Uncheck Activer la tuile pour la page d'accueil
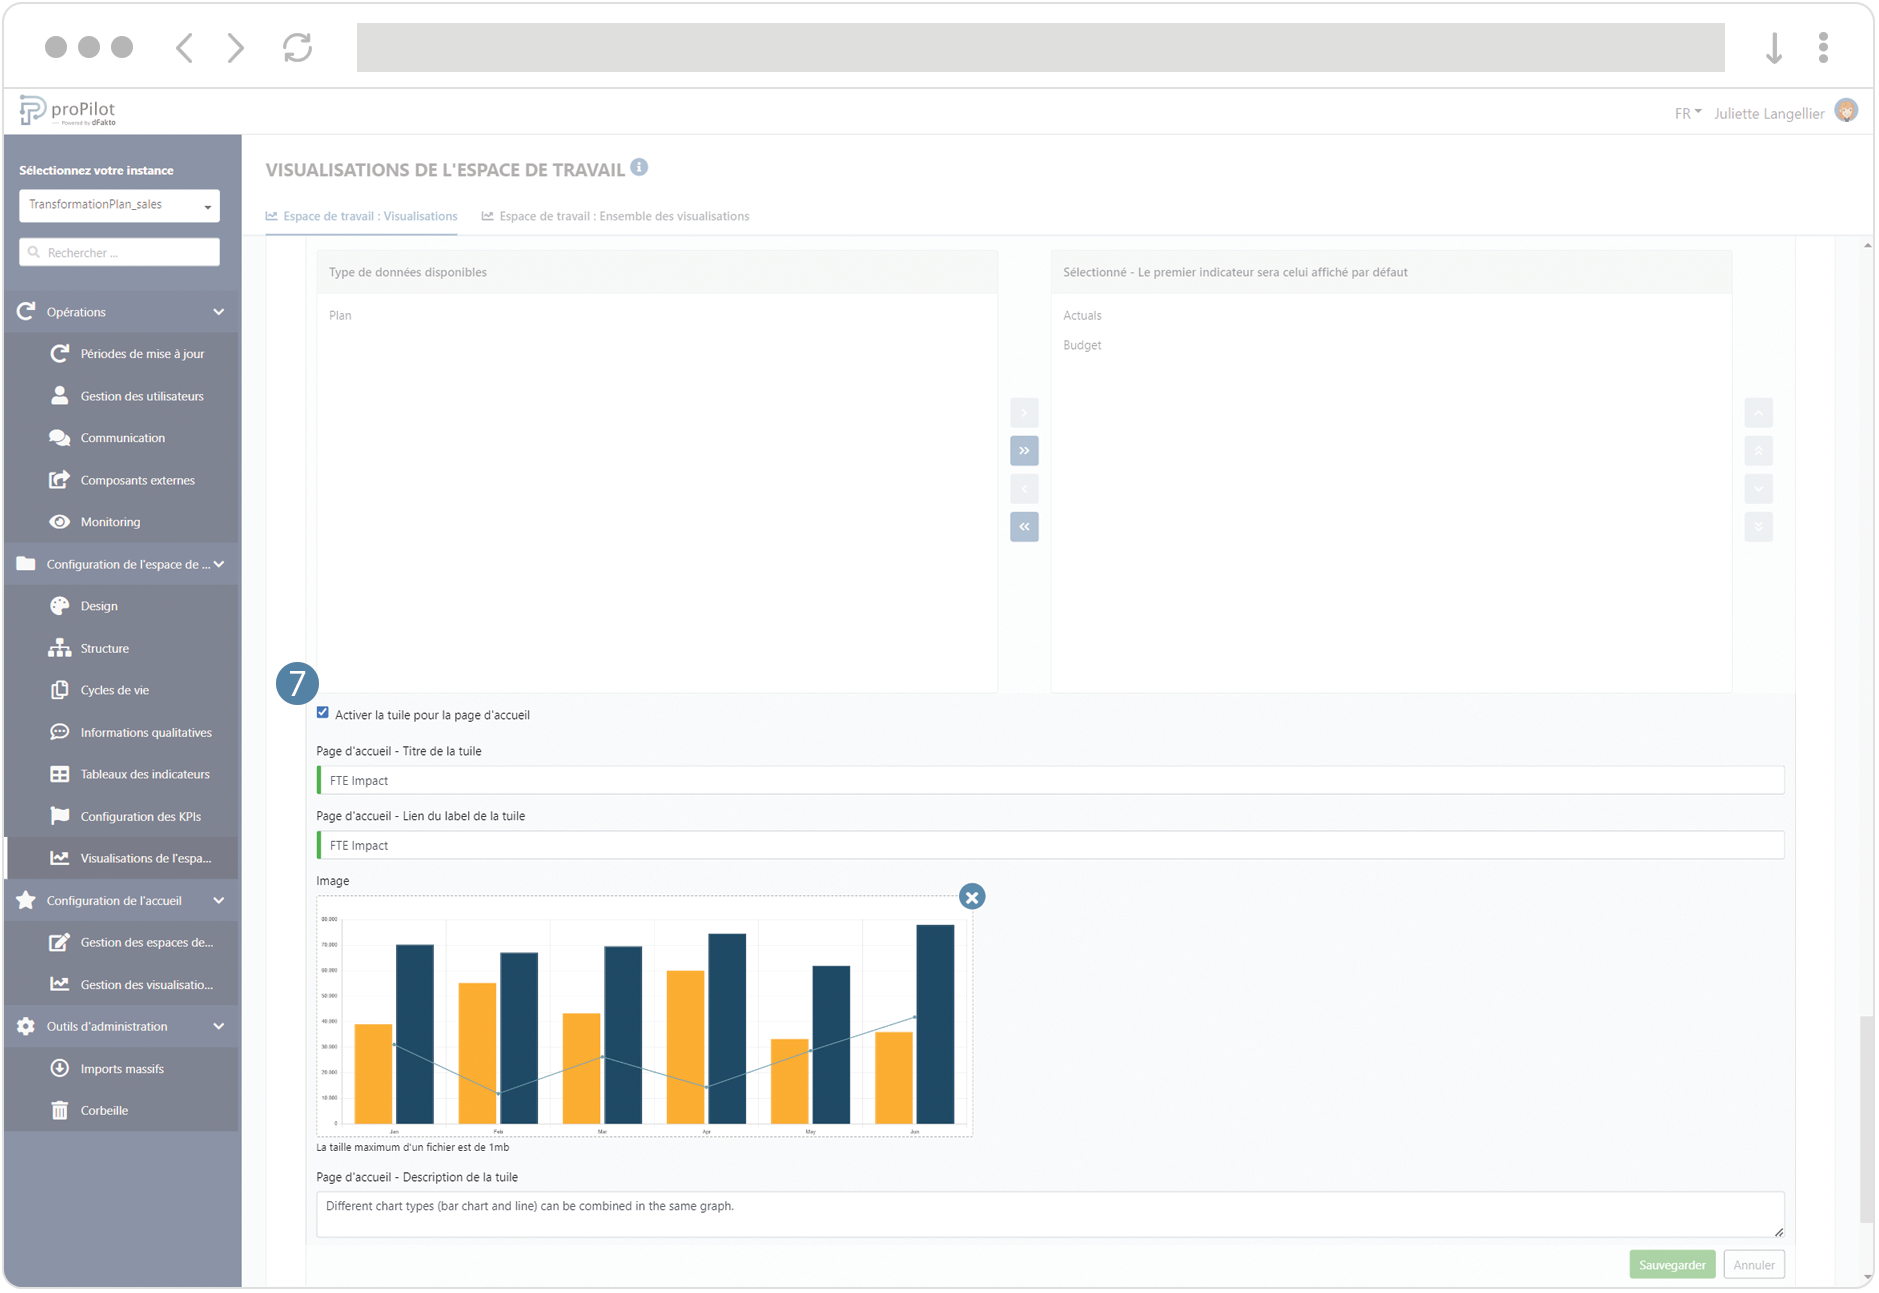 (322, 712)
